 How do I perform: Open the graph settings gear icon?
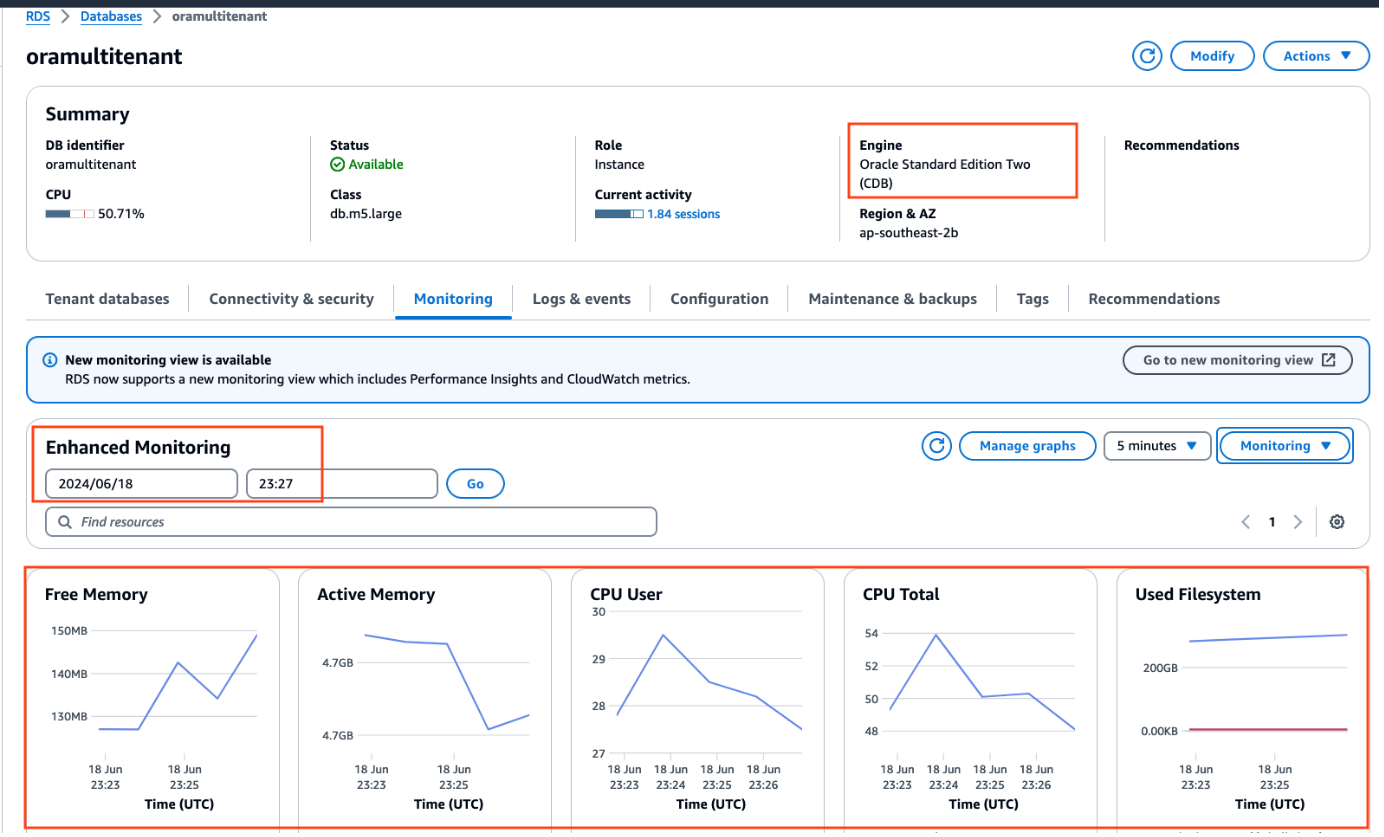tap(1337, 522)
